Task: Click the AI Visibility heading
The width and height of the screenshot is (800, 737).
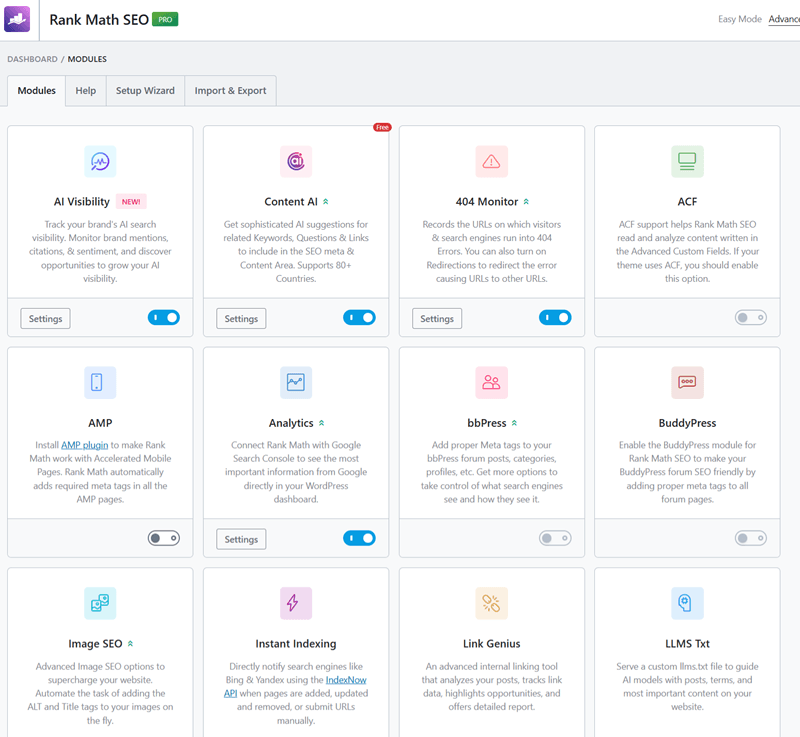Action: [82, 202]
